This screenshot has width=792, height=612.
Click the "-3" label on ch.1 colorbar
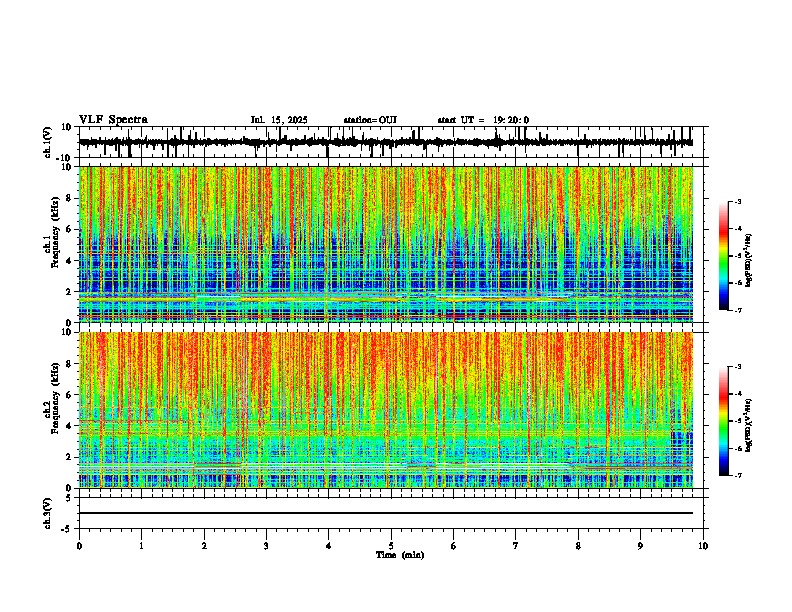click(x=737, y=202)
